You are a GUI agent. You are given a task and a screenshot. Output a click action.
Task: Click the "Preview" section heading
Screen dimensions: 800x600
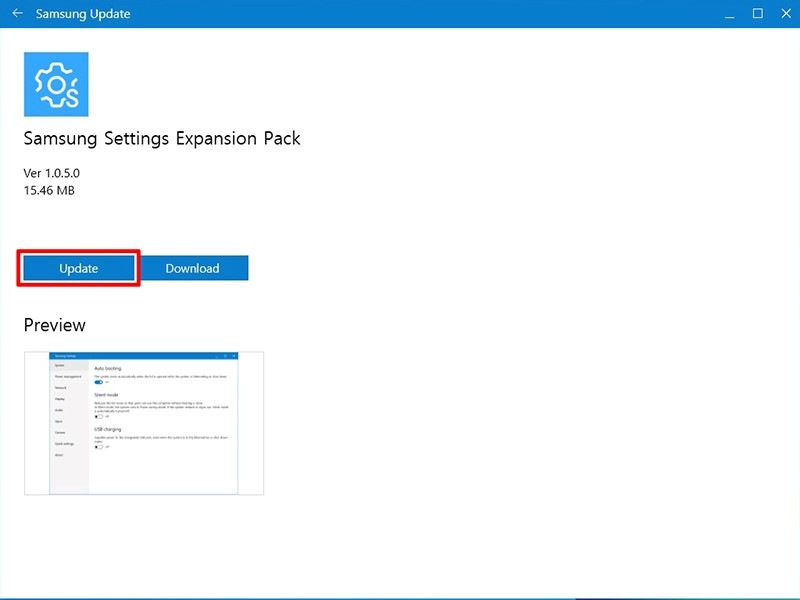pyautogui.click(x=55, y=325)
